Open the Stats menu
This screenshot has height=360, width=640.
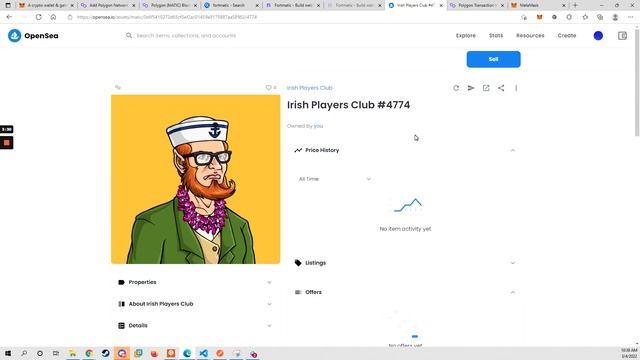click(496, 36)
